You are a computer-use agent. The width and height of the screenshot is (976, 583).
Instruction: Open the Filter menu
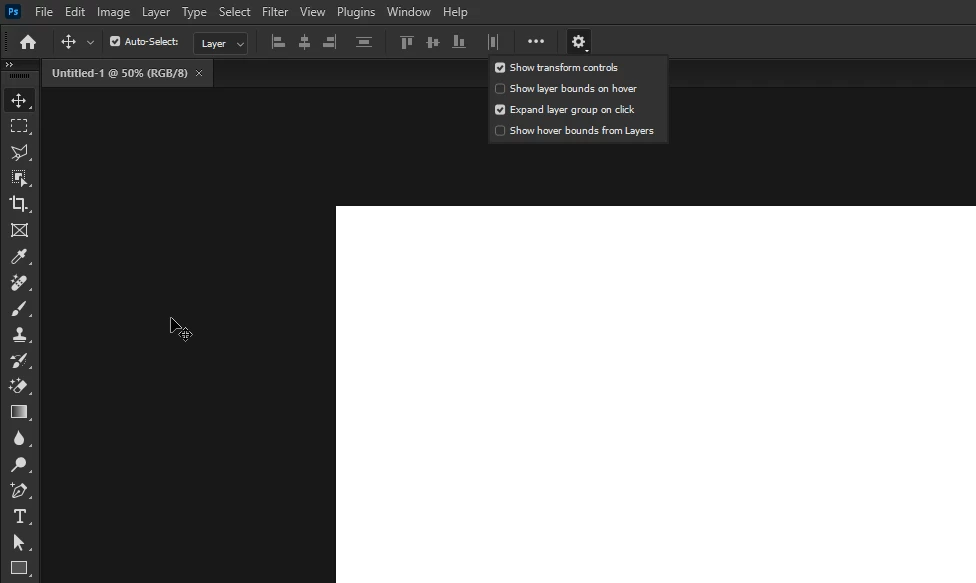[274, 12]
